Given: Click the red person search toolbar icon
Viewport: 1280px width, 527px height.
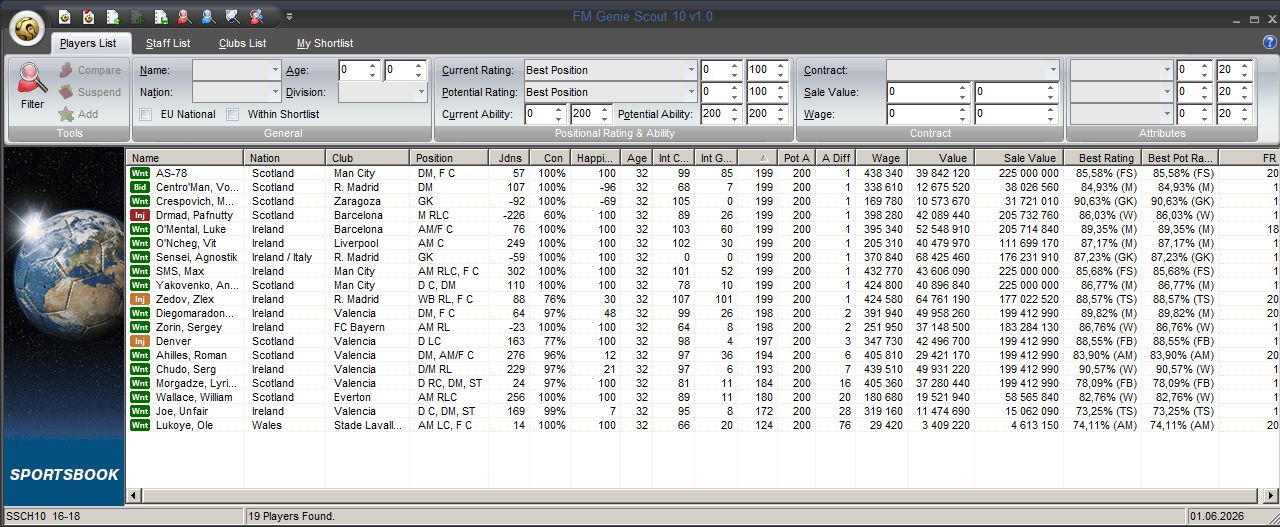Looking at the screenshot, I should [184, 16].
